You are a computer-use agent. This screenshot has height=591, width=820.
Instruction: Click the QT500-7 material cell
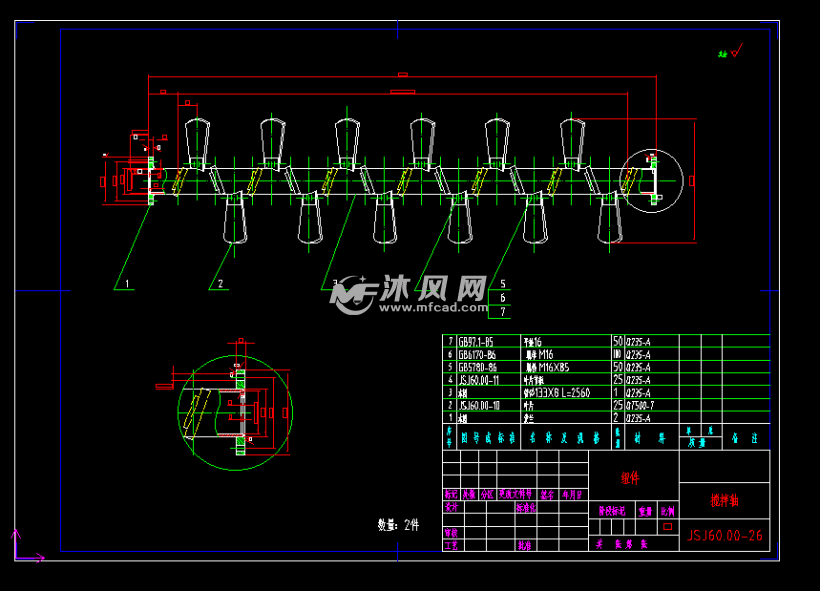coord(640,405)
